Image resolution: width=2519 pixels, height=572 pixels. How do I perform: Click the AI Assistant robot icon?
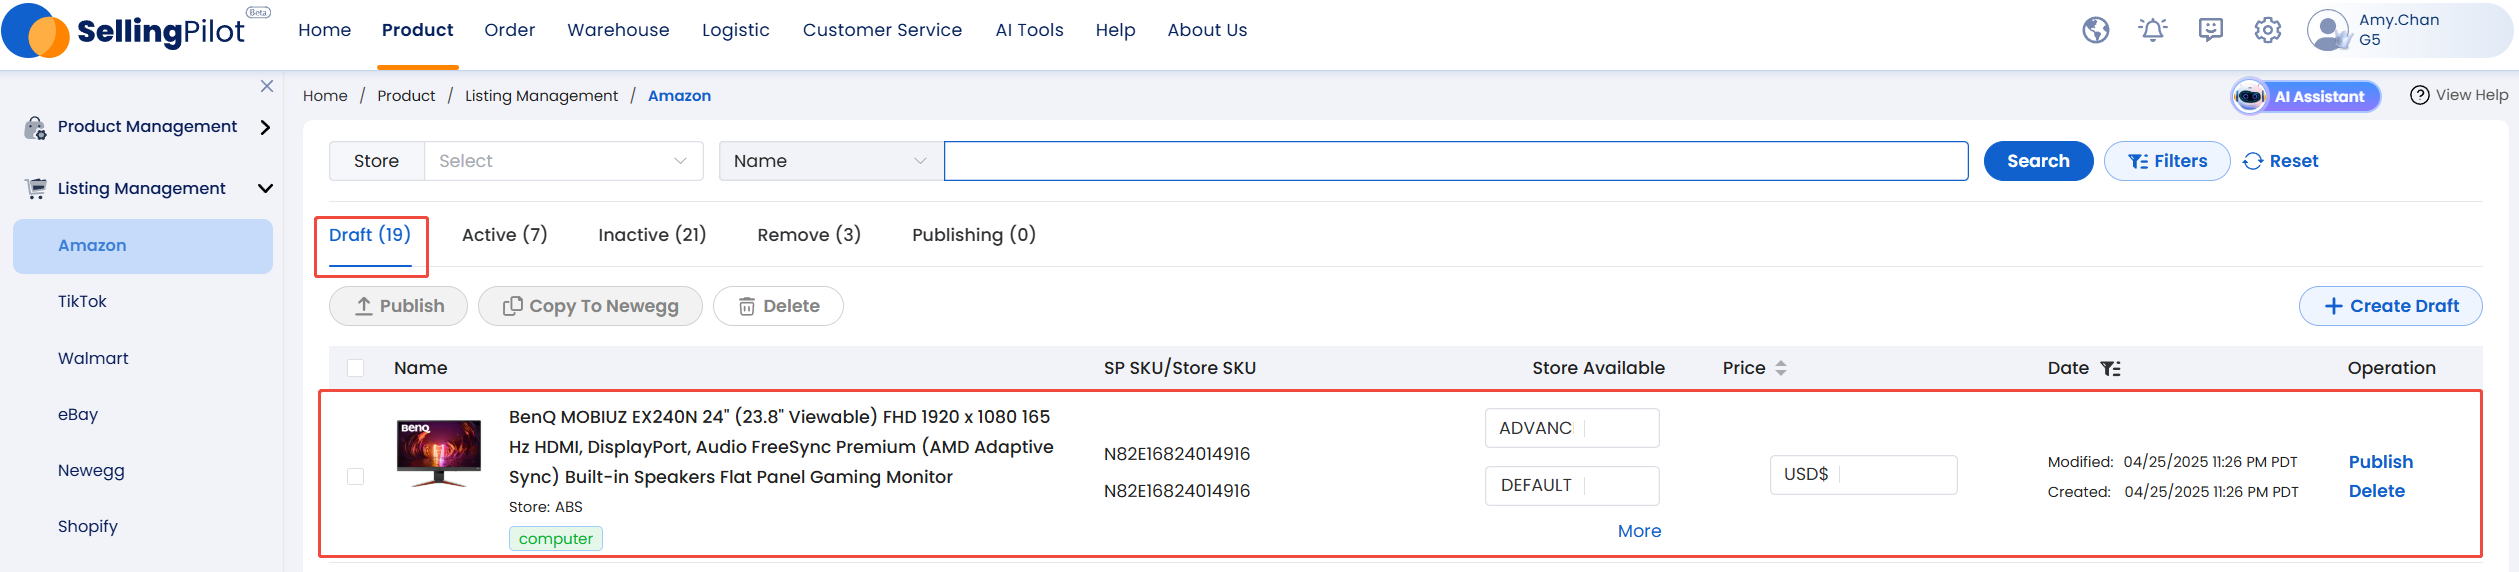2250,96
